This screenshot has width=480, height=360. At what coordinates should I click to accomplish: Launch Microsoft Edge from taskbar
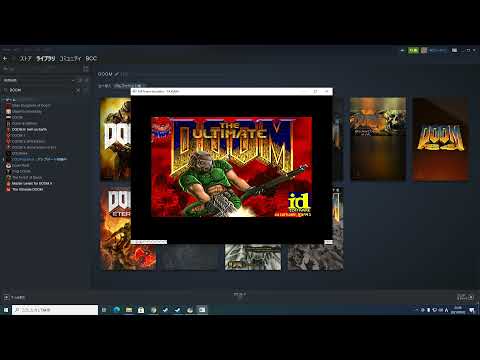coord(116,310)
